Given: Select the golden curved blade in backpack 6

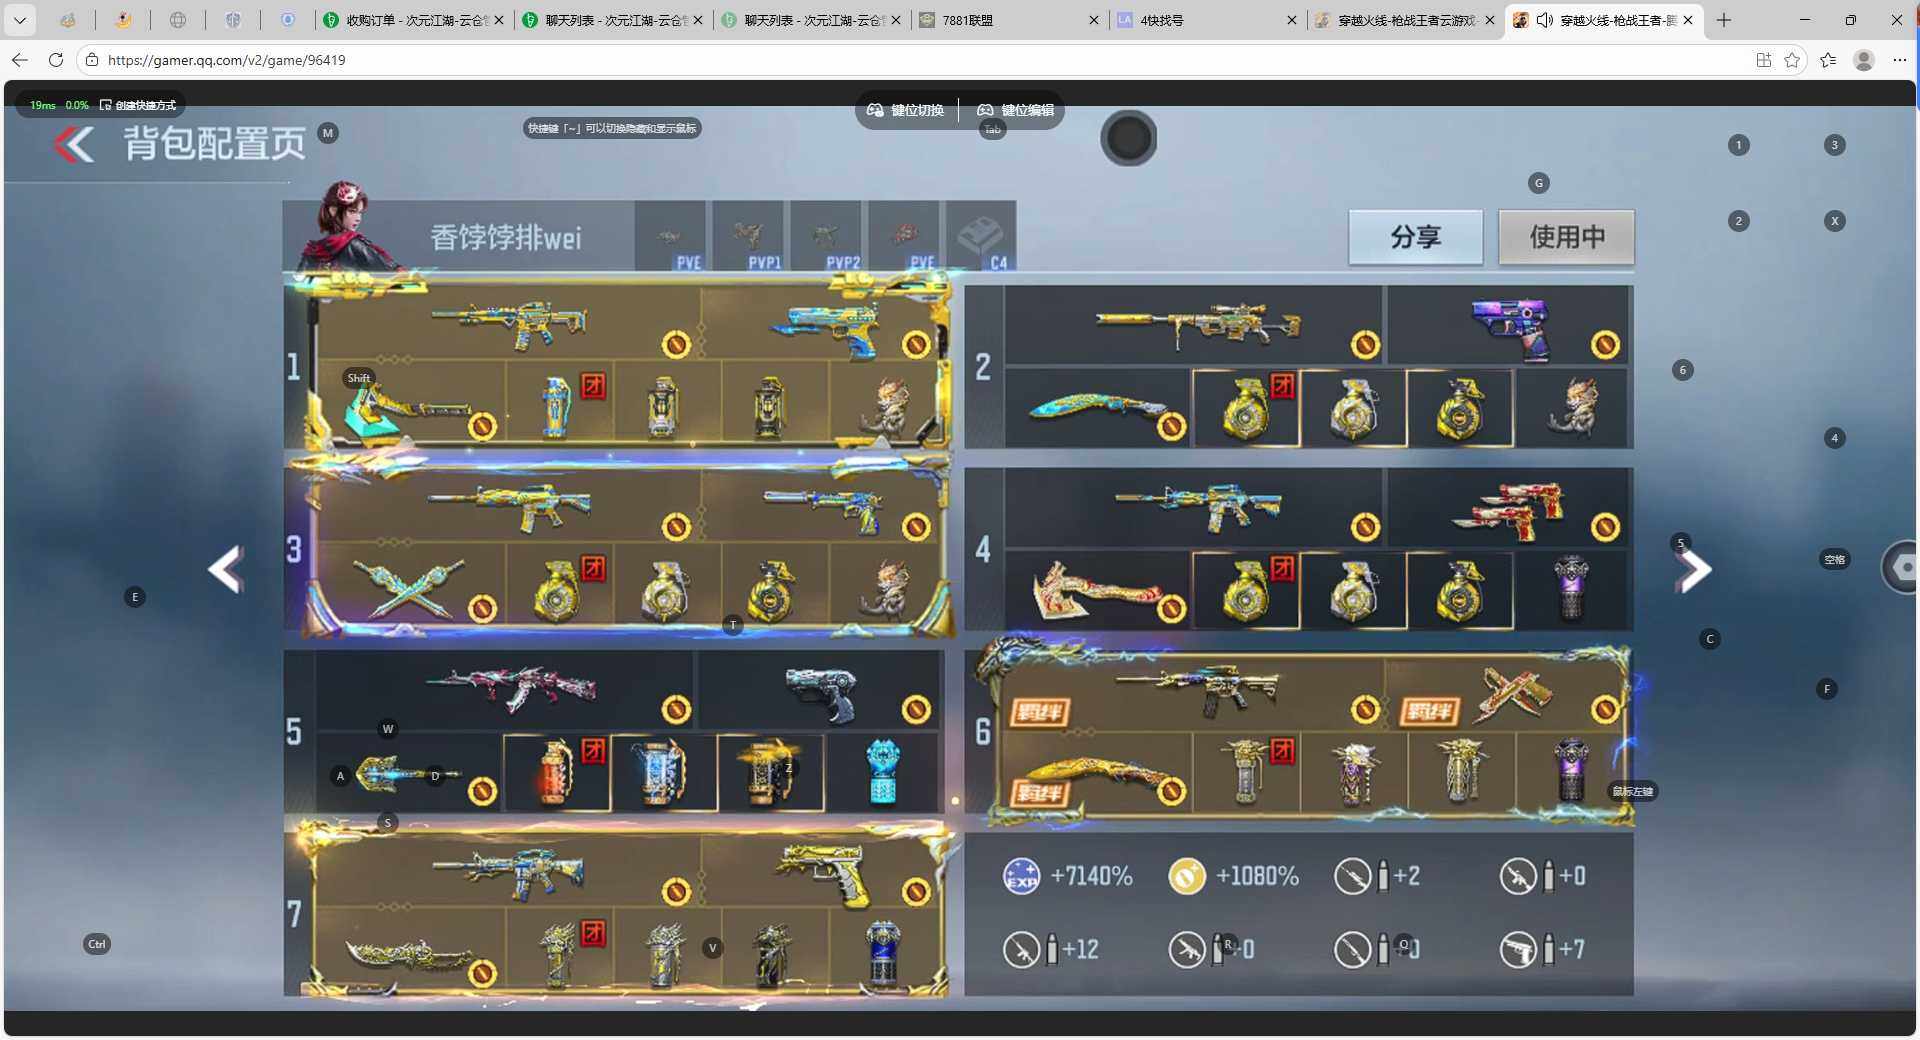Looking at the screenshot, I should pos(1096,777).
